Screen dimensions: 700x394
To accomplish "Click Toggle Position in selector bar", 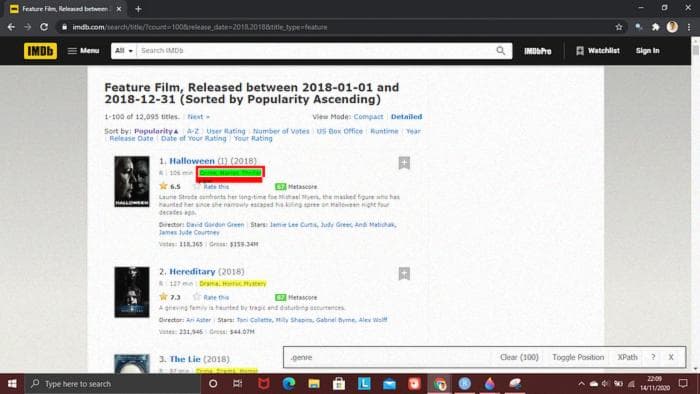I will click(x=578, y=357).
